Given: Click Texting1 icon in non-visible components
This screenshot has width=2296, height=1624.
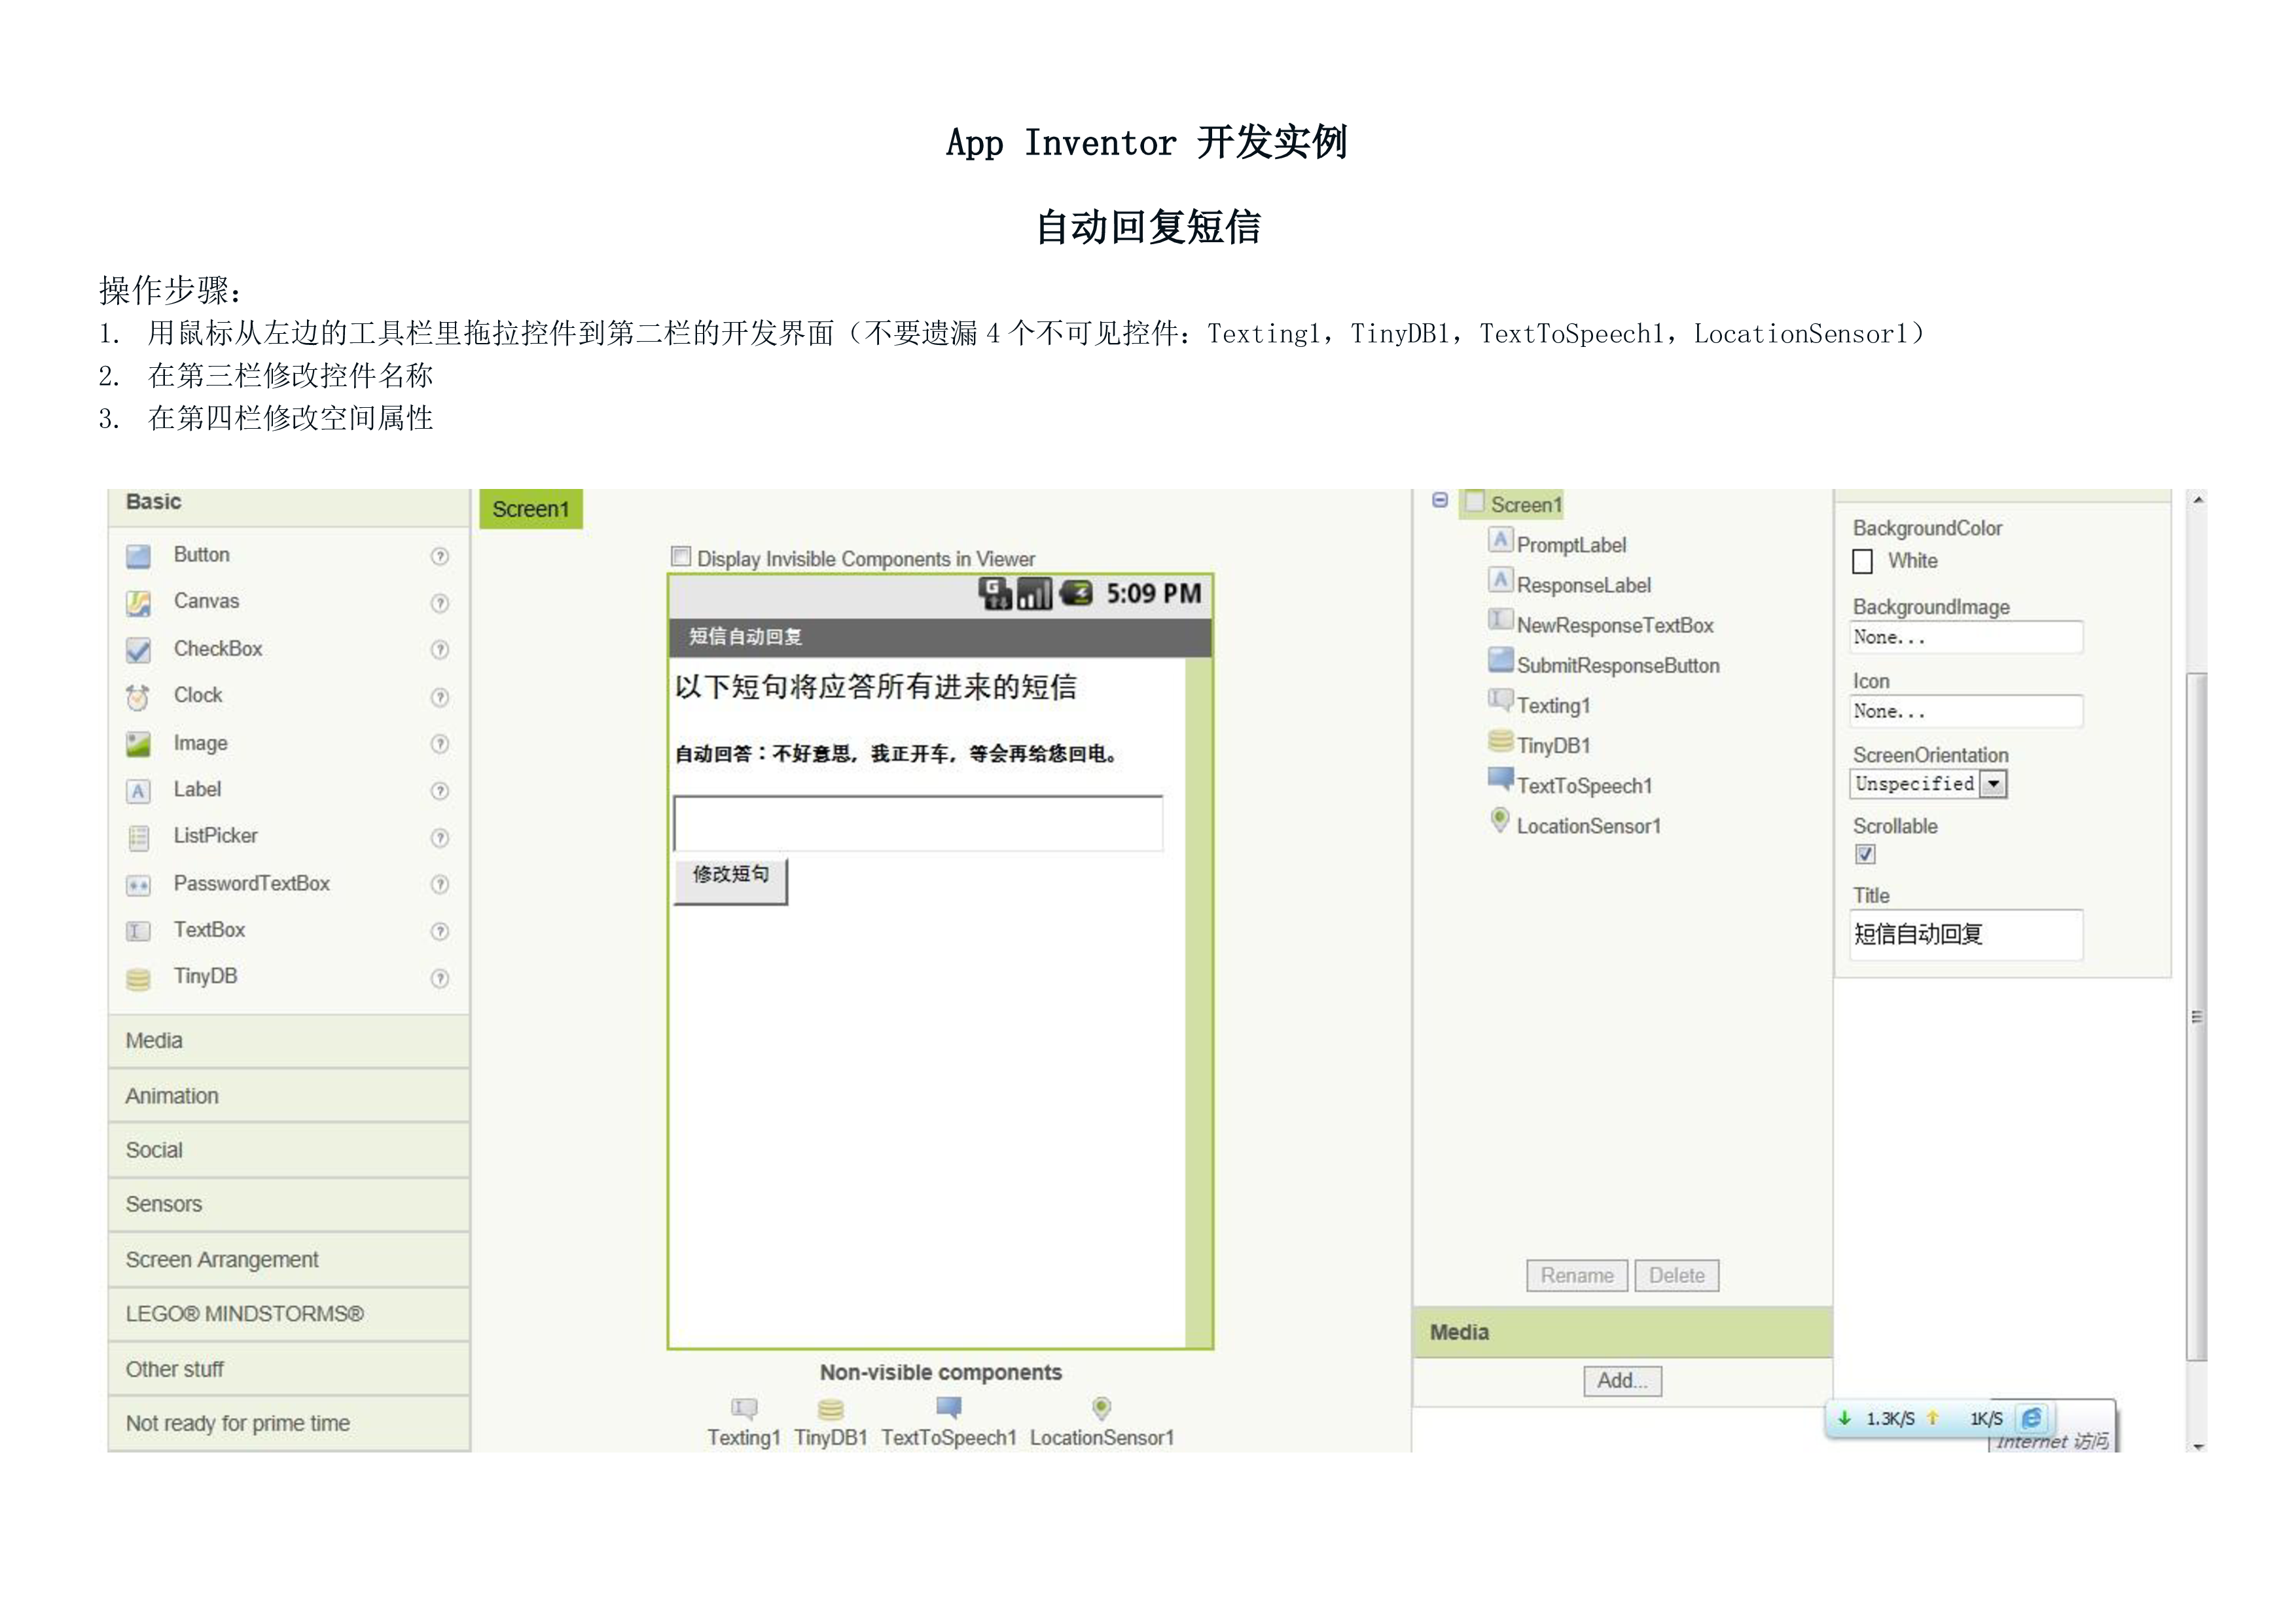Looking at the screenshot, I should 744,1409.
